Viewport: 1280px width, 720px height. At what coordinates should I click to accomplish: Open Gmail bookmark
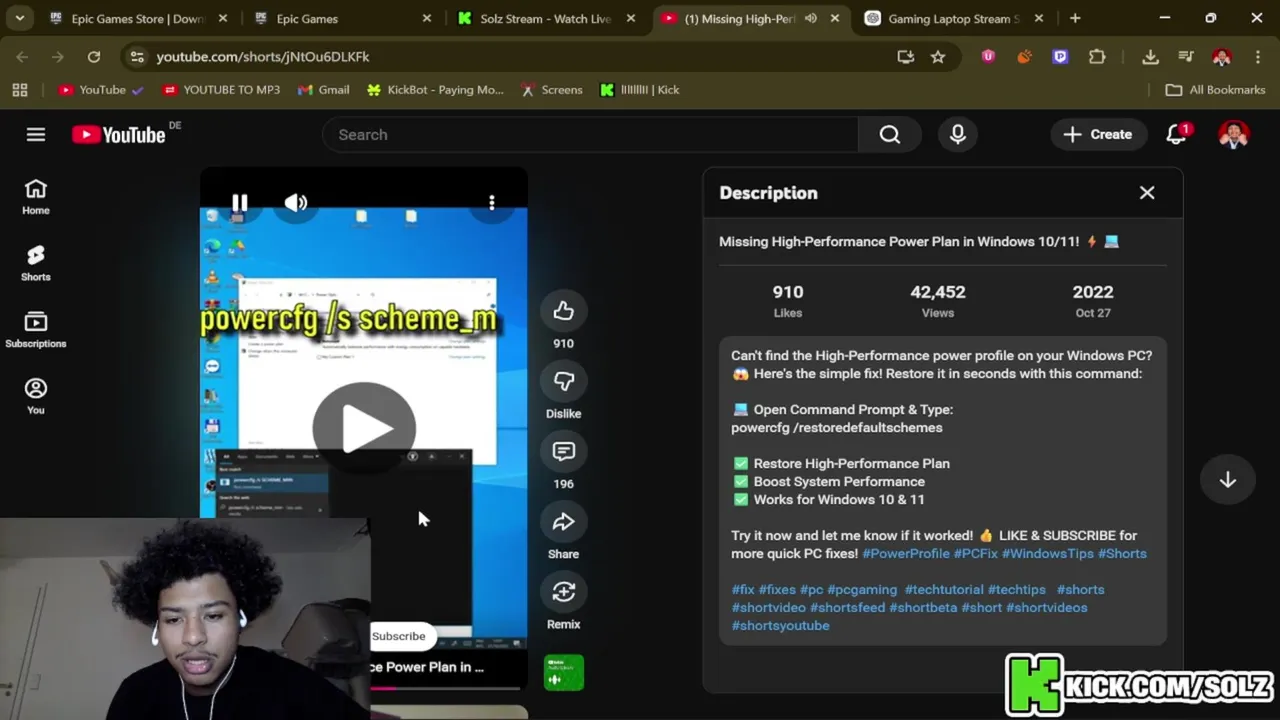(x=323, y=90)
